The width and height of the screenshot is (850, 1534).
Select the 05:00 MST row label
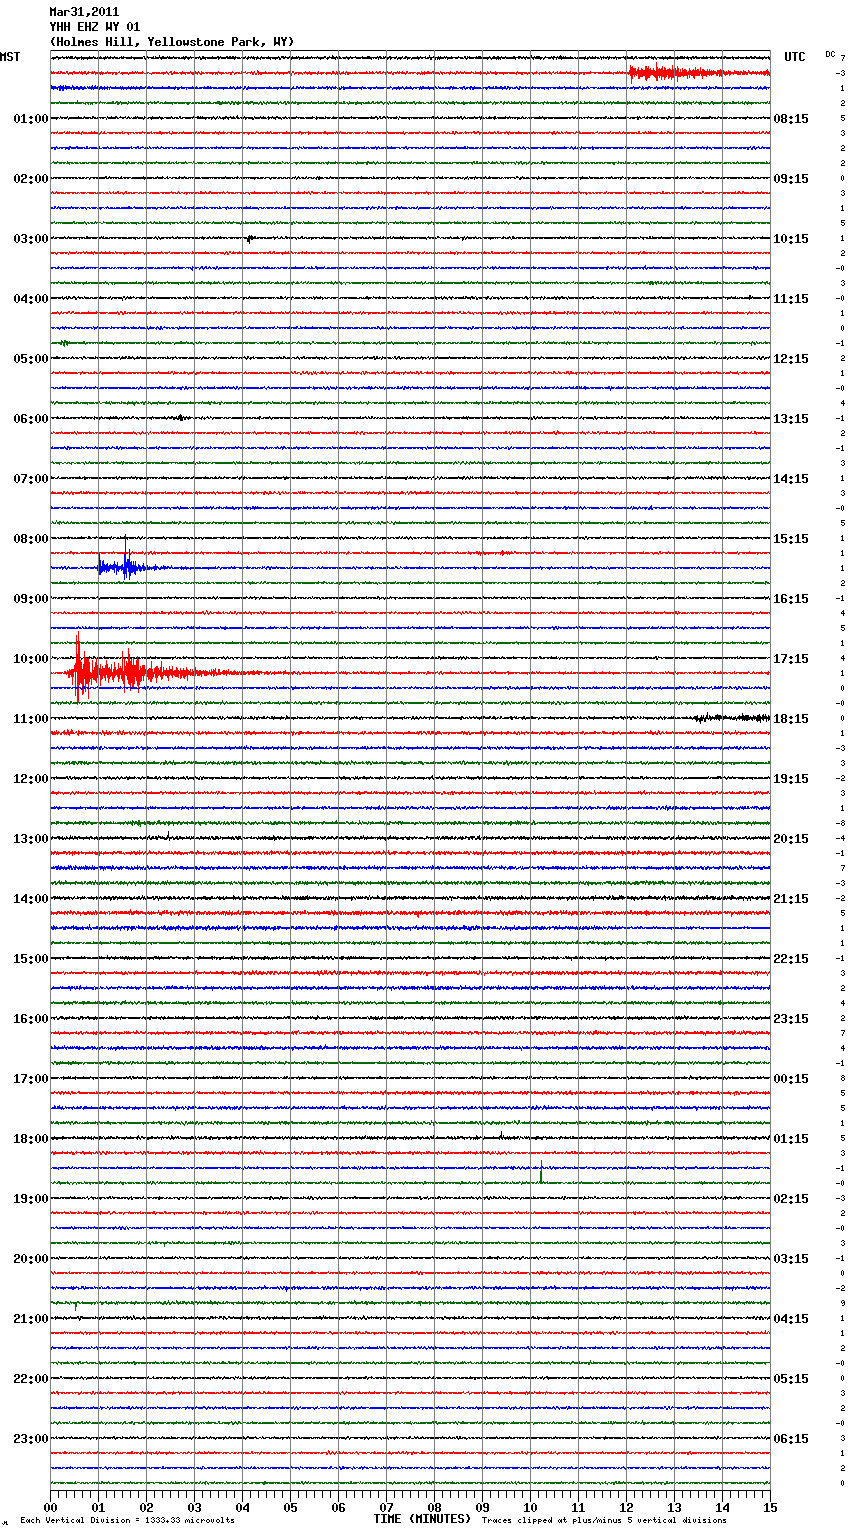point(30,359)
